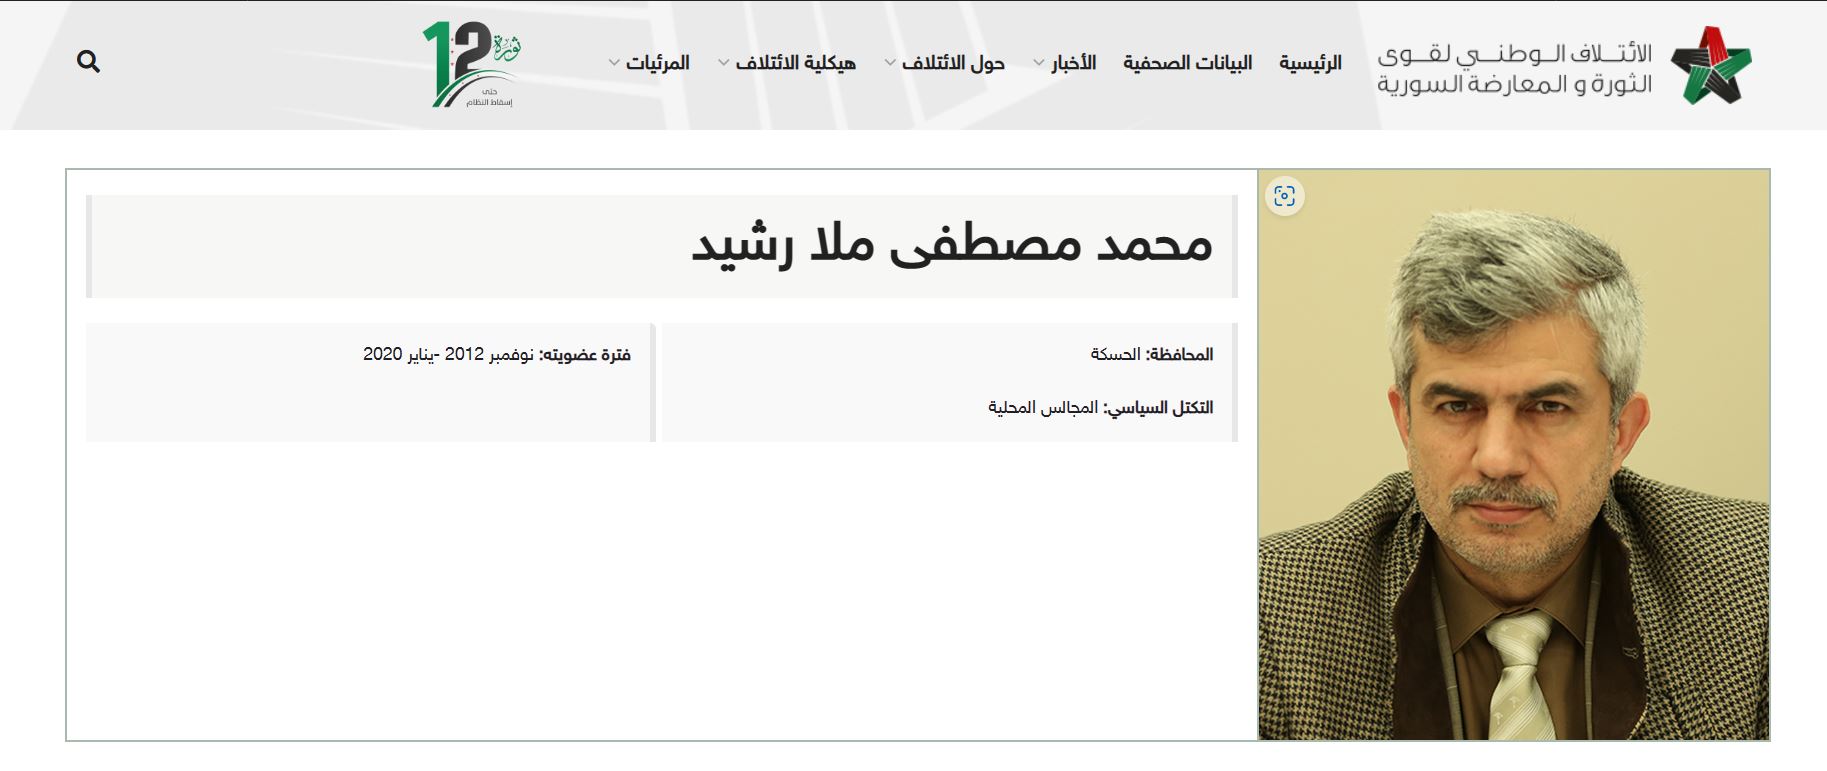Expand the المرئيات dropdown chevron
The image size is (1827, 771).
(x=614, y=63)
